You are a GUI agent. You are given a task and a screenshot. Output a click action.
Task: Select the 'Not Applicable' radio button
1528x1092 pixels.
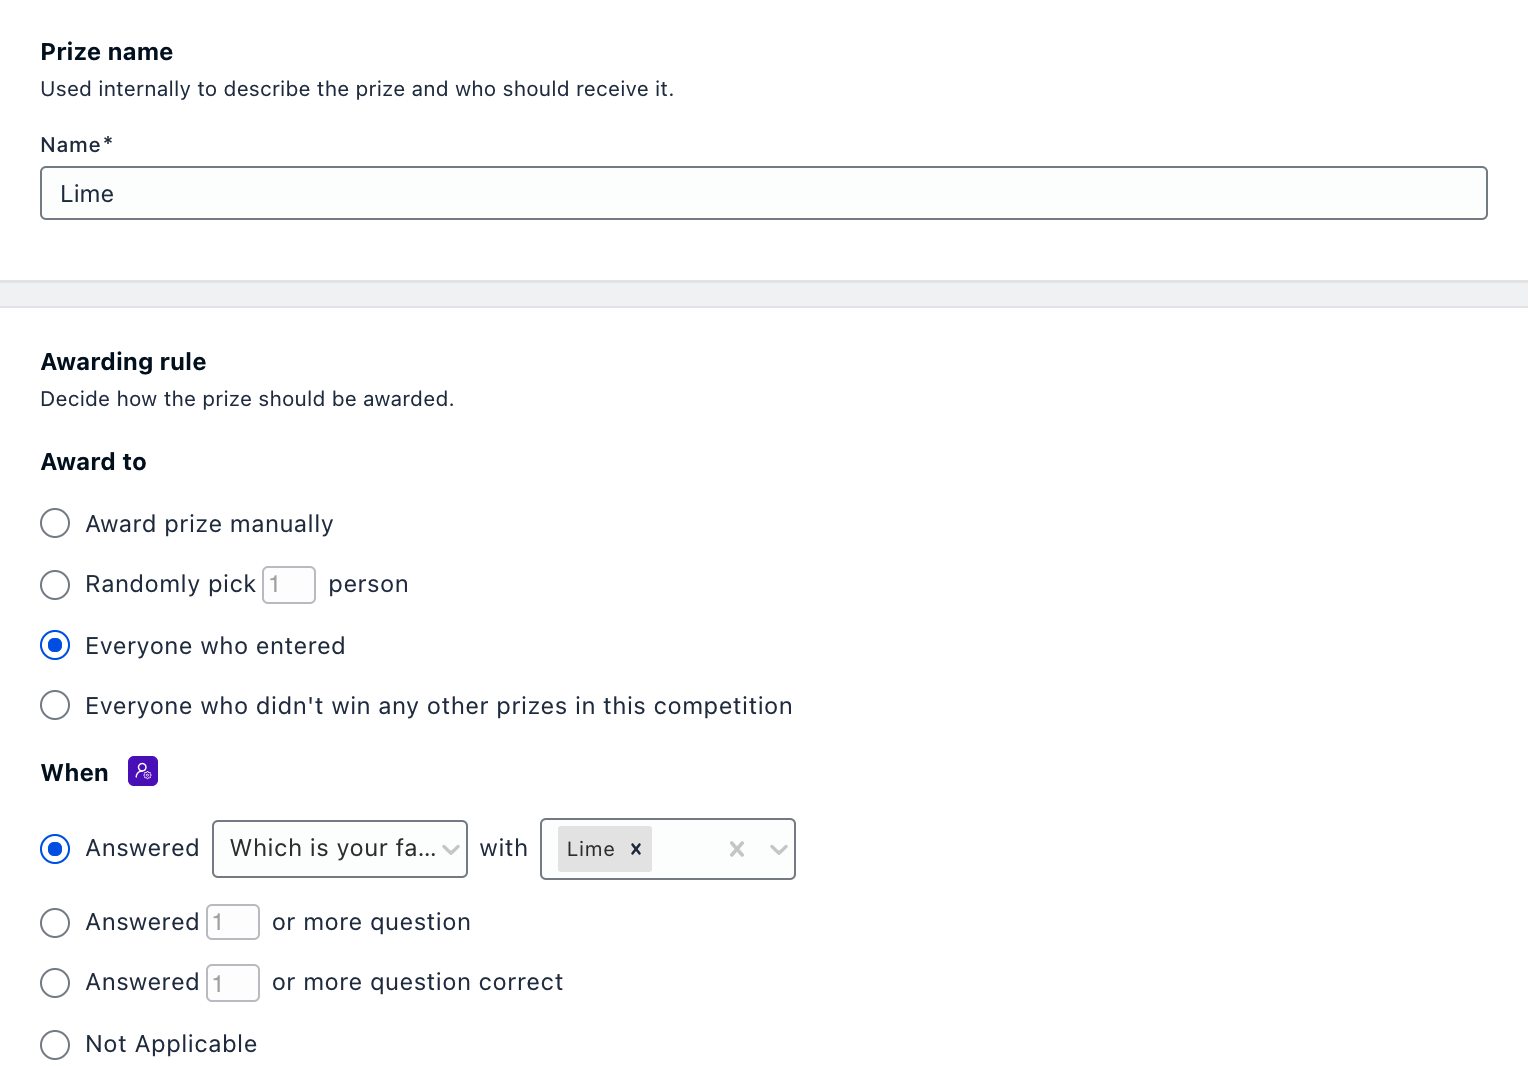[x=55, y=1045]
